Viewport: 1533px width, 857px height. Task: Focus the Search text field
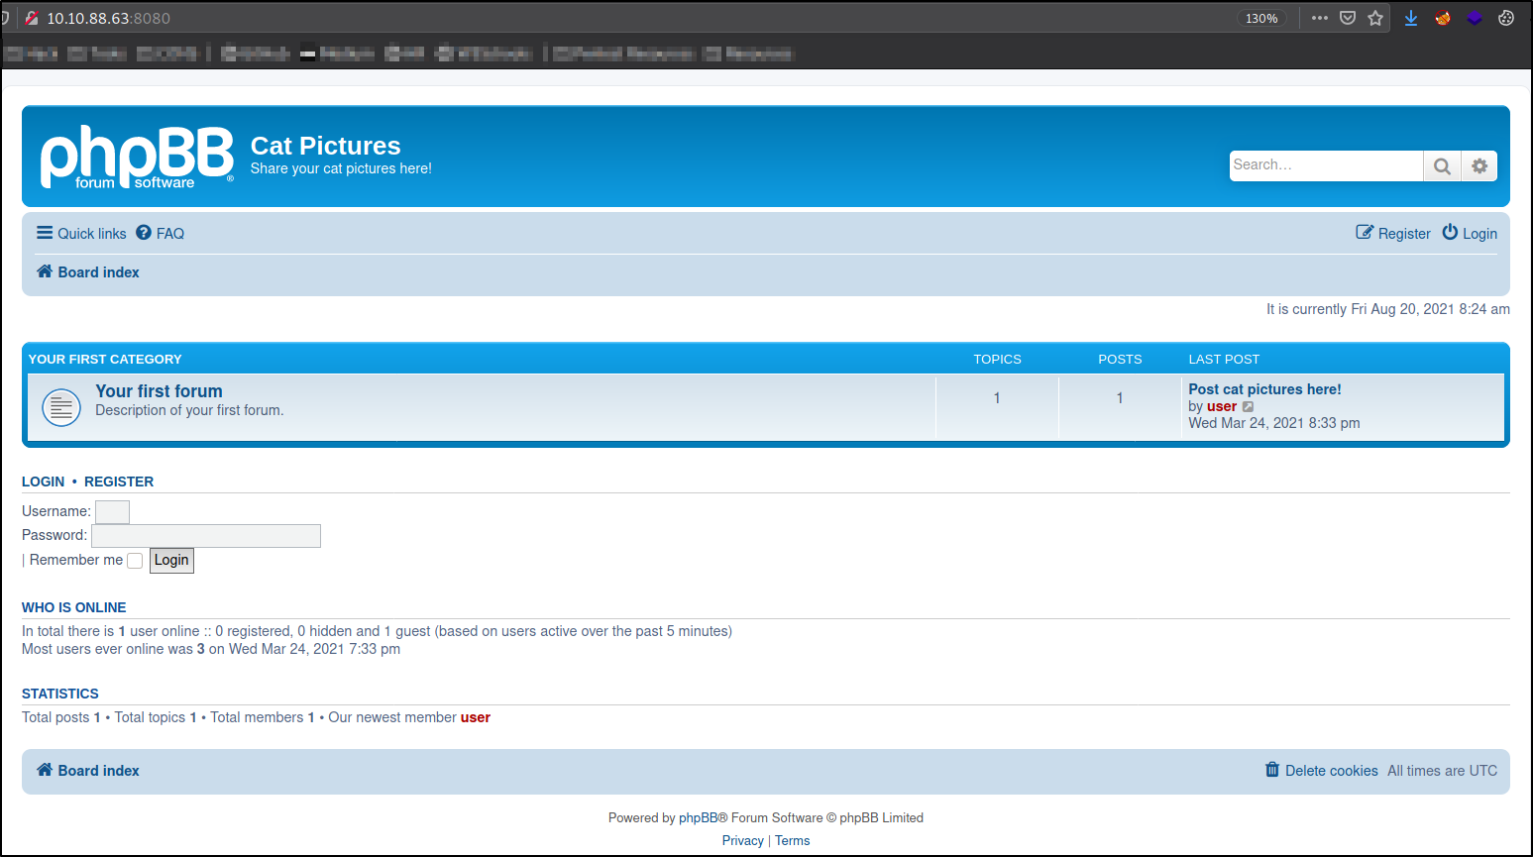1326,166
